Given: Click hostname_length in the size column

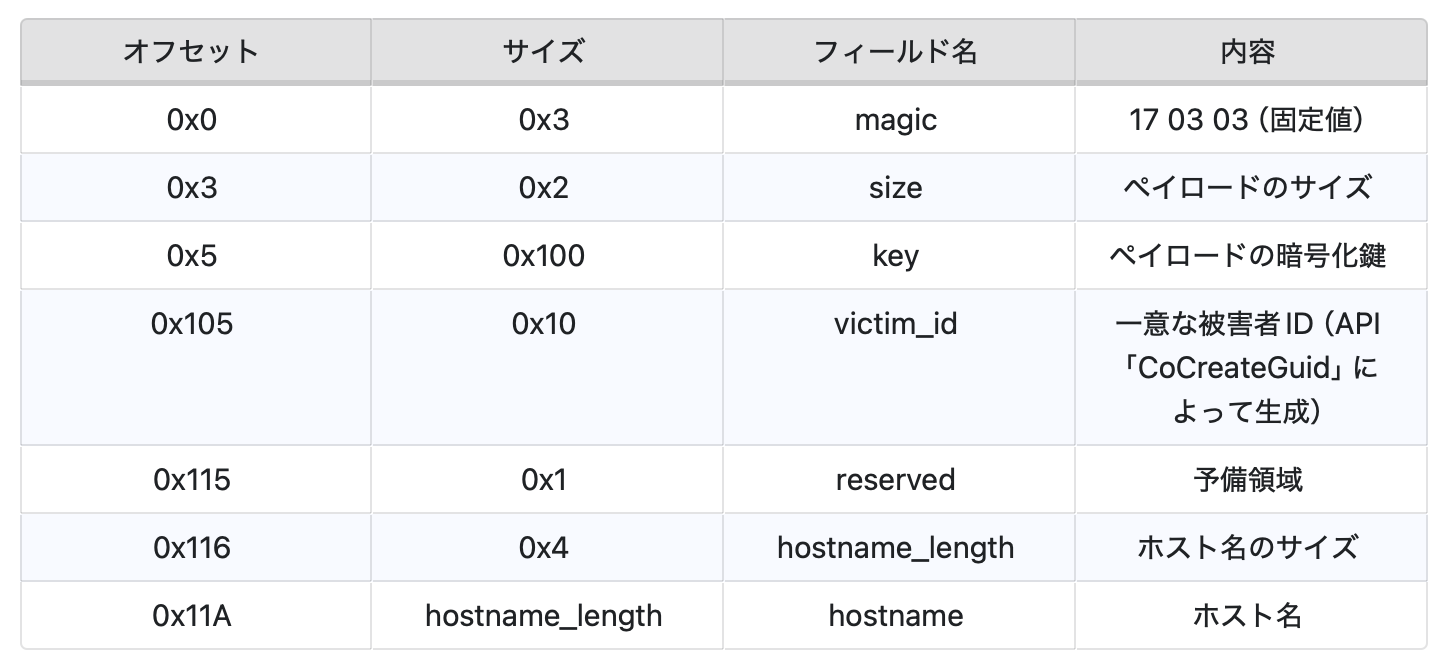Looking at the screenshot, I should [544, 616].
